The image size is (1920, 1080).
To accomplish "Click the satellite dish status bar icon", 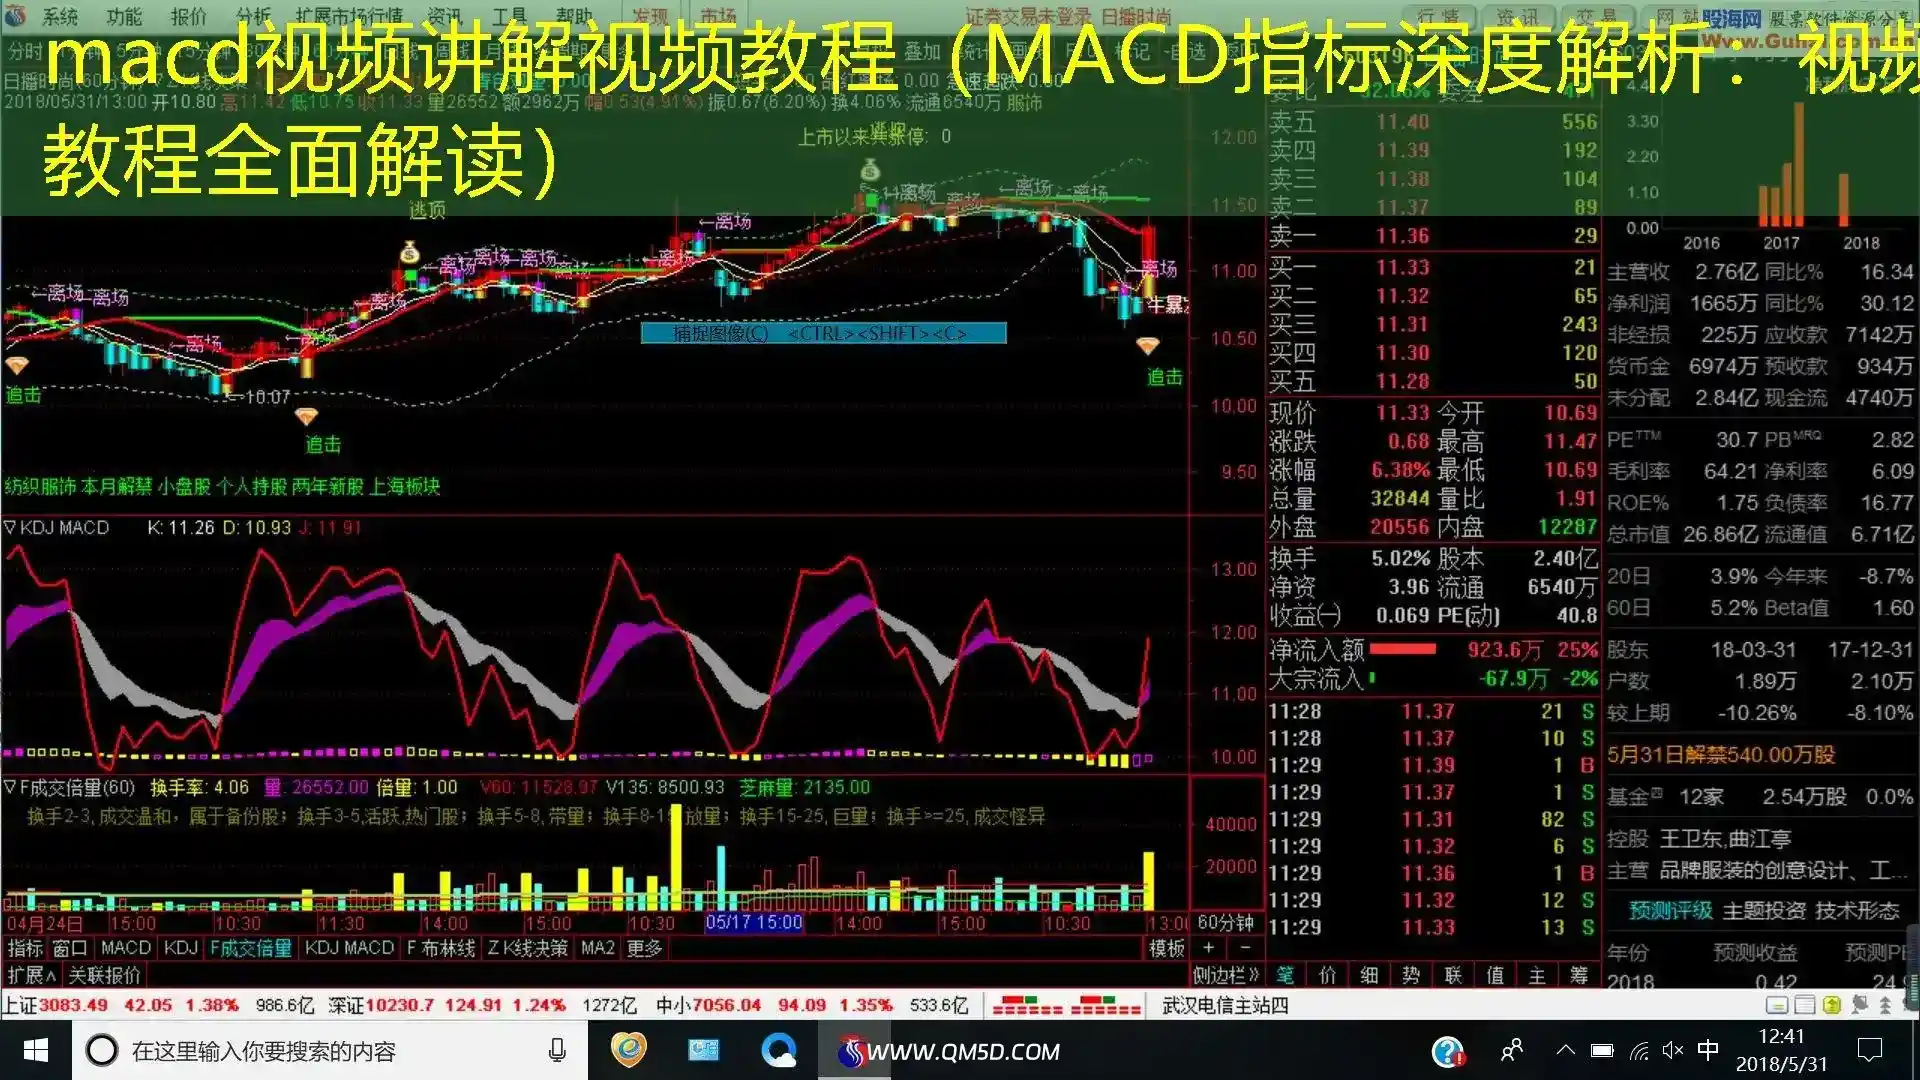I will pyautogui.click(x=1859, y=1005).
